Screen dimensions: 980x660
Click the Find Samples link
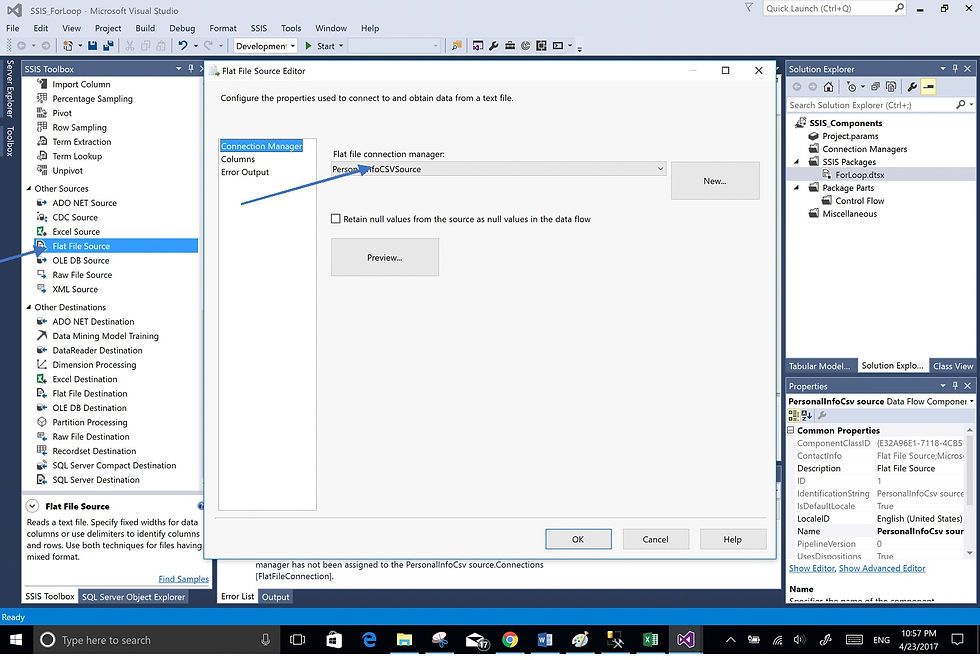(x=184, y=579)
